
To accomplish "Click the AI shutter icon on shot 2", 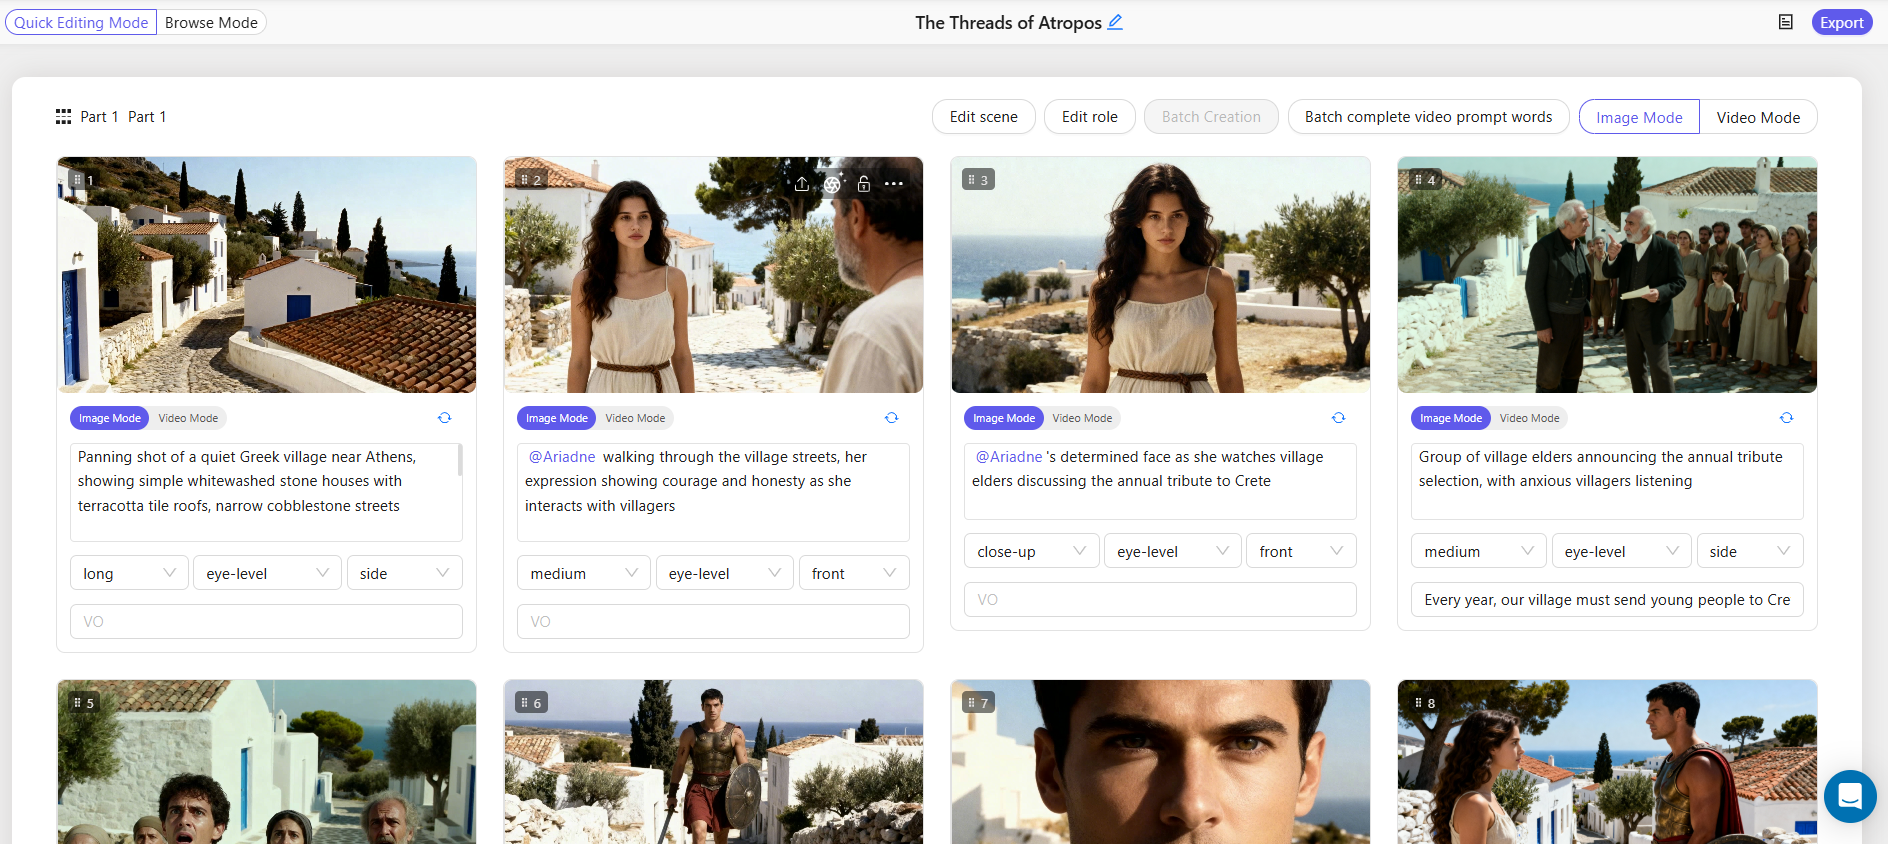I will [833, 183].
